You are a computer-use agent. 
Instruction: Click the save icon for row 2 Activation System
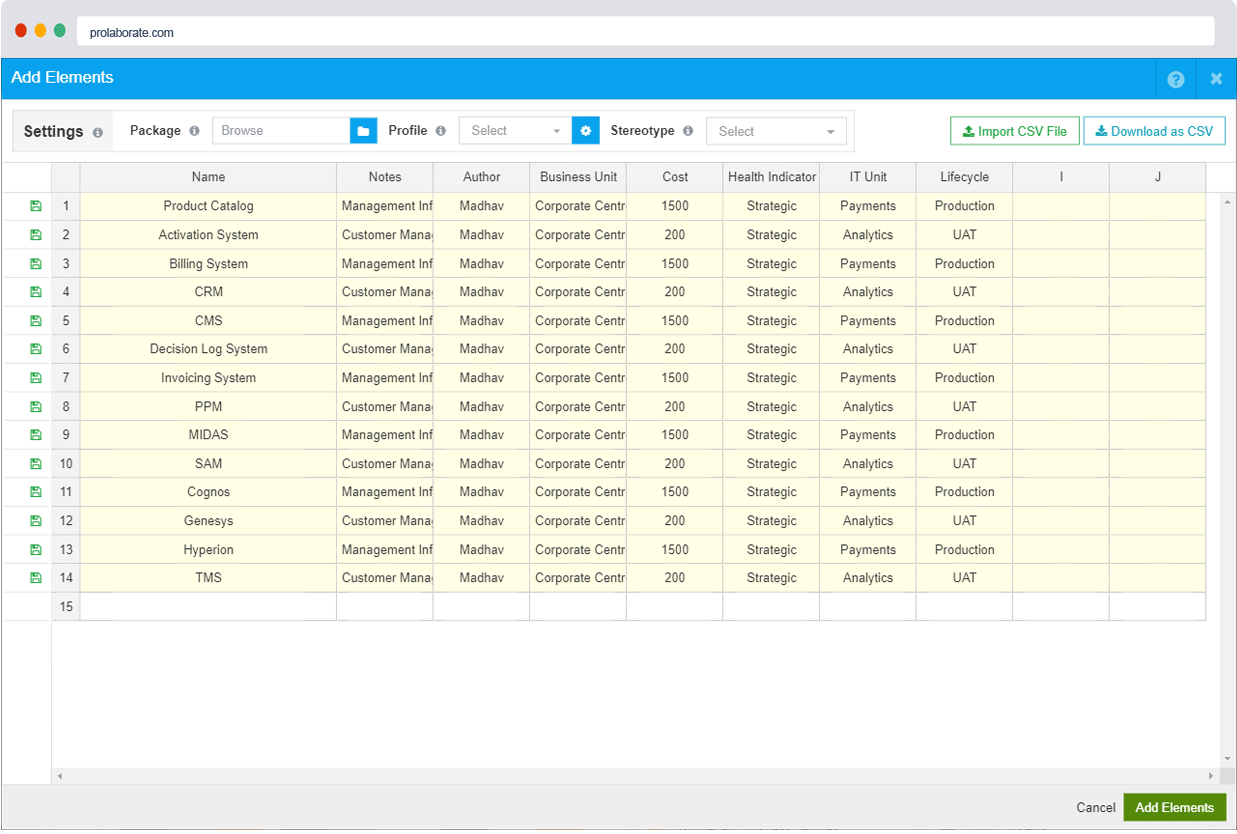pos(36,235)
